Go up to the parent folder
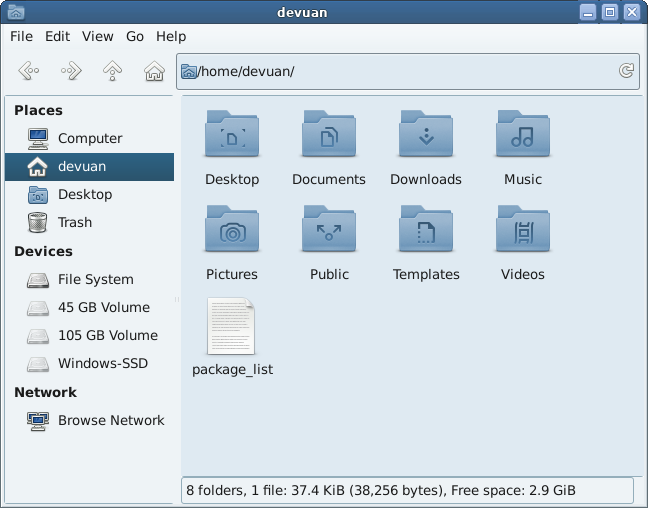 pyautogui.click(x=113, y=71)
